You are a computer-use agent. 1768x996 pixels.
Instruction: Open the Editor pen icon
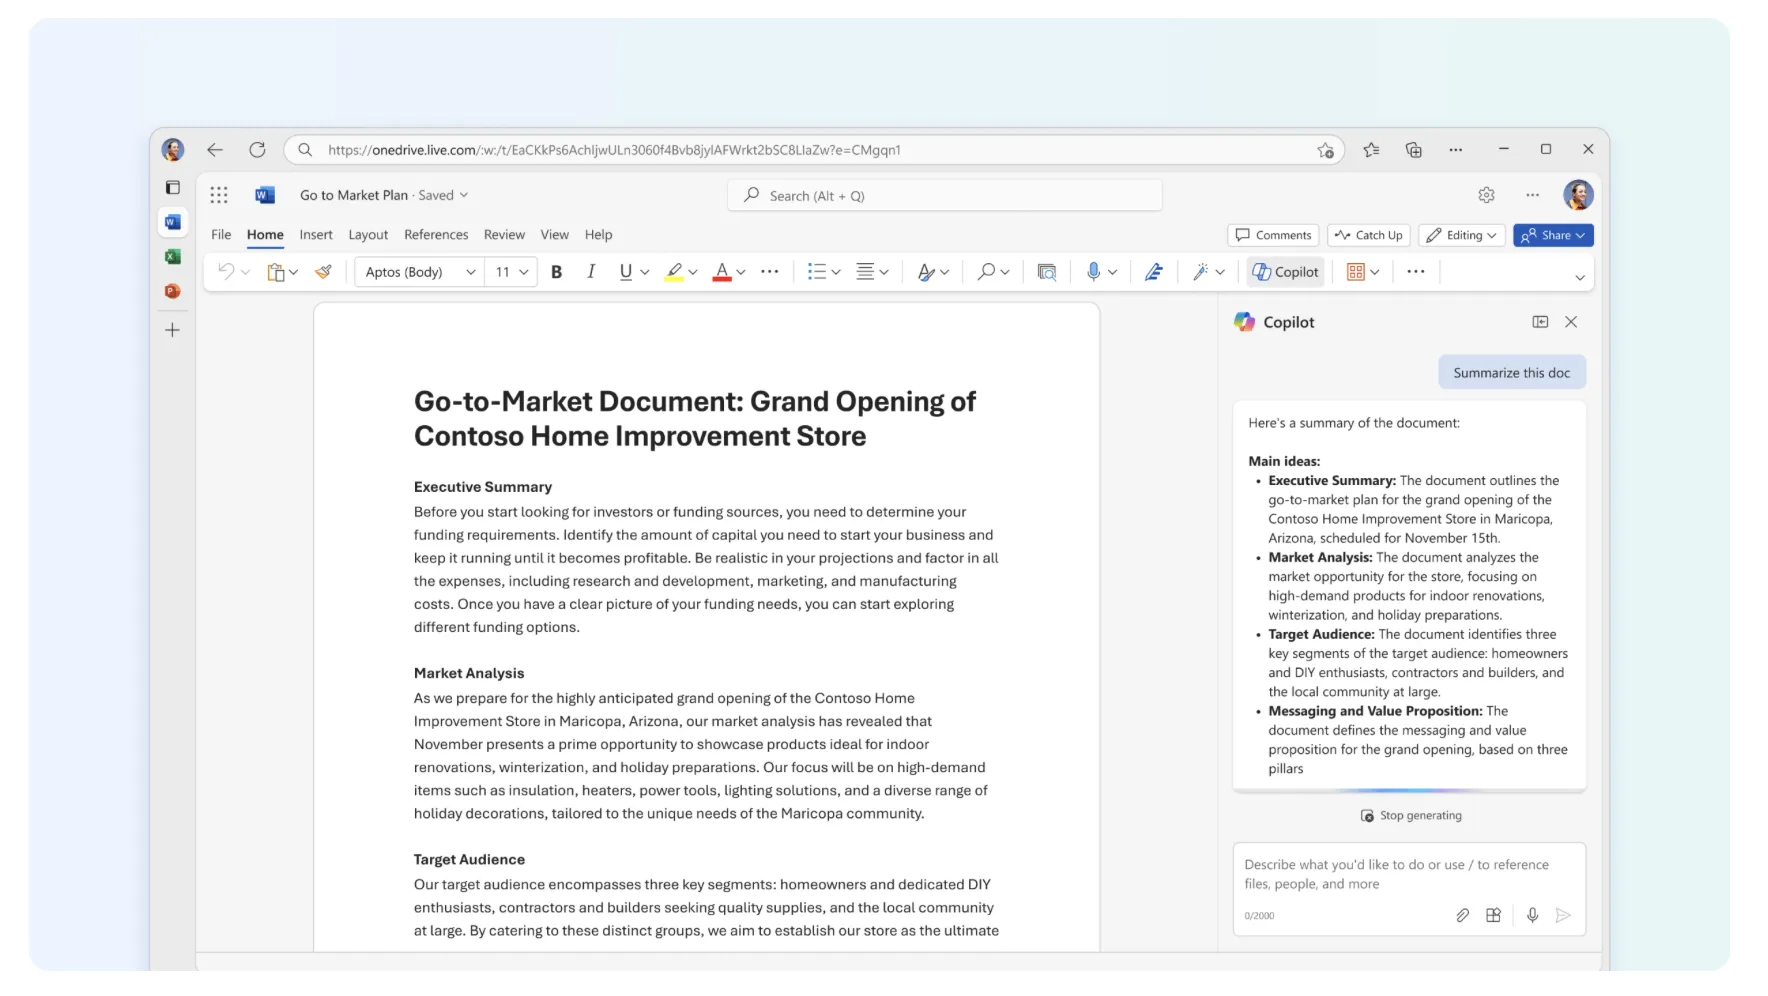[x=1154, y=272]
